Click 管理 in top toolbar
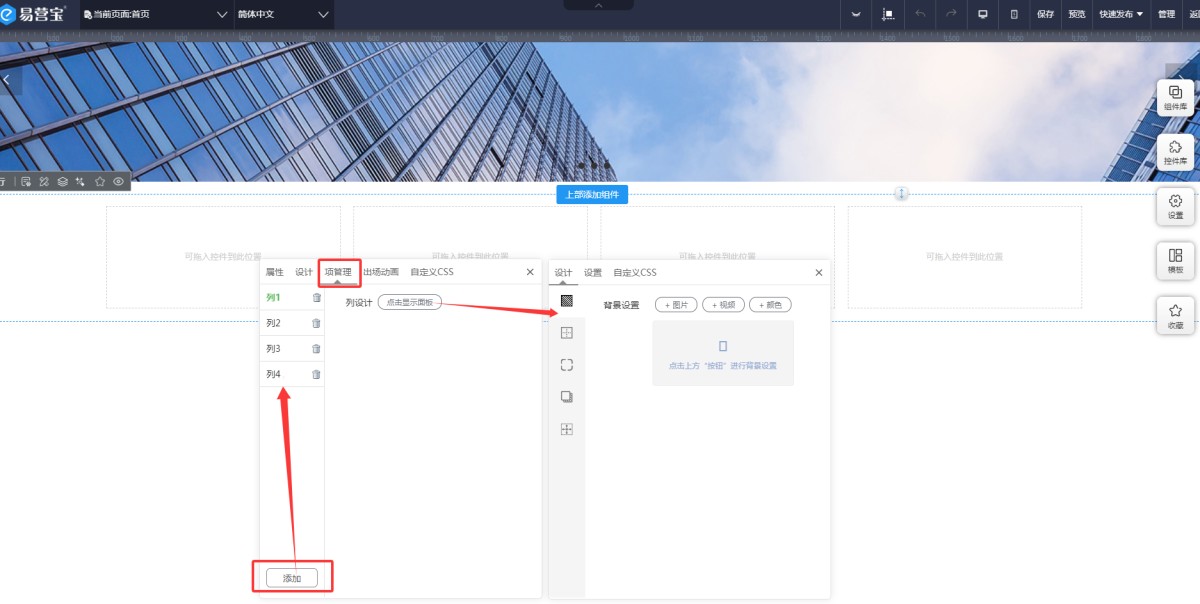Screen dimensions: 1200x604 (x=1166, y=14)
